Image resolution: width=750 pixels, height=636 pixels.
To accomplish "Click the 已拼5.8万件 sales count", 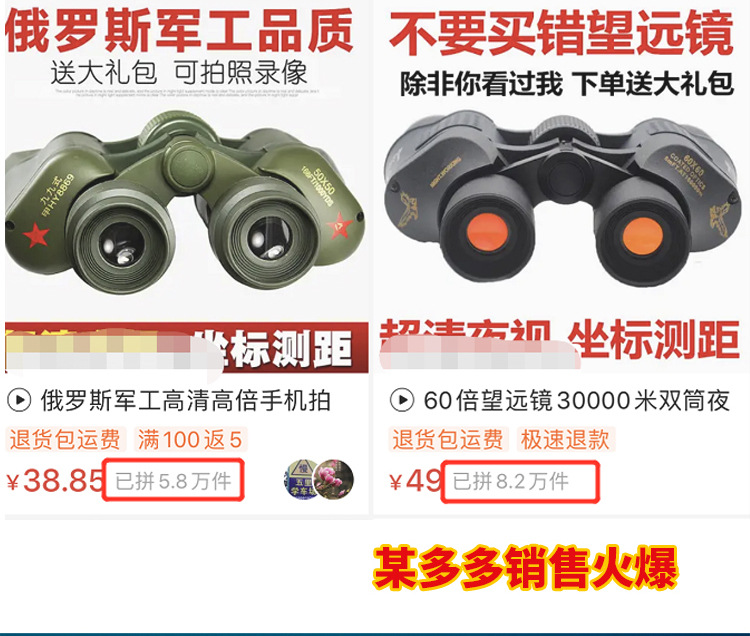I will coord(173,481).
